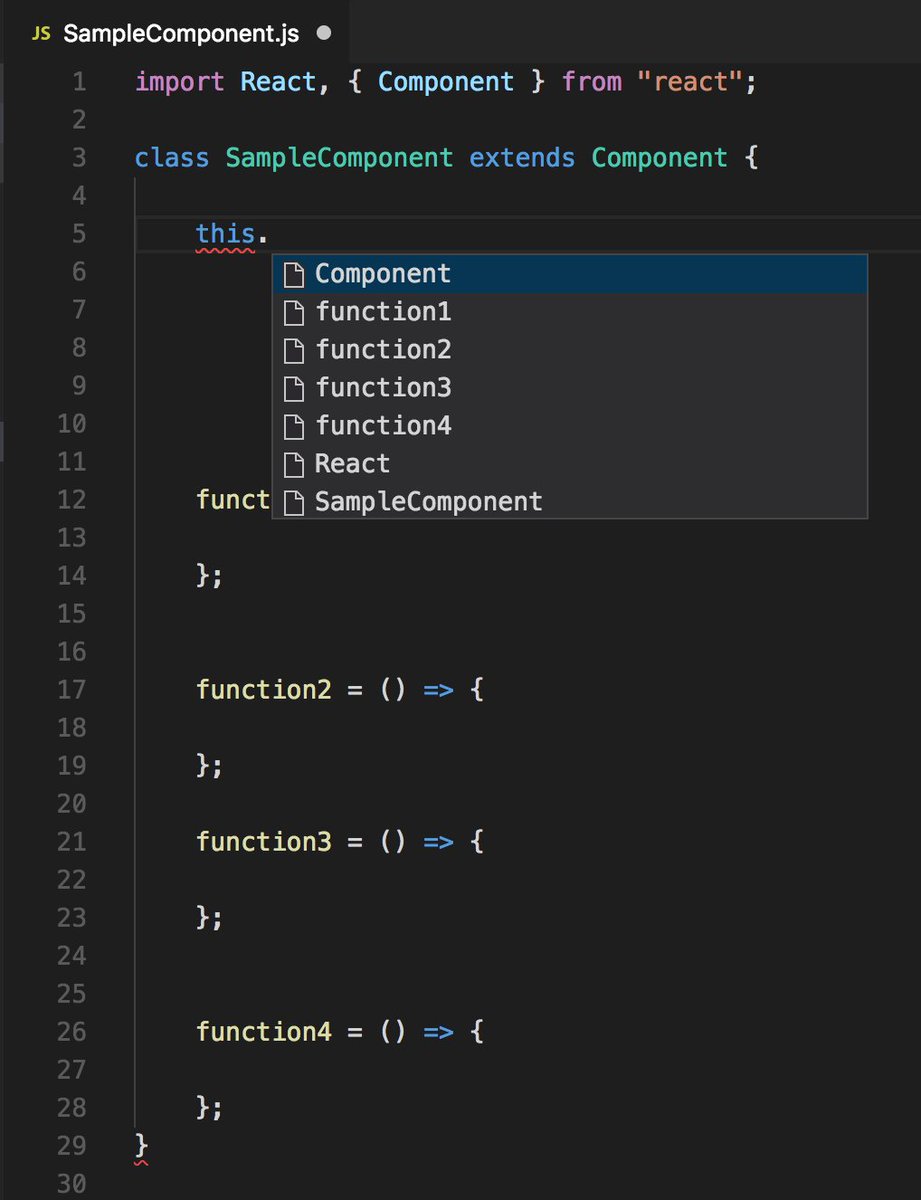Click line number 5 in the gutter
Screen dimensions: 921x1200
click(x=79, y=233)
